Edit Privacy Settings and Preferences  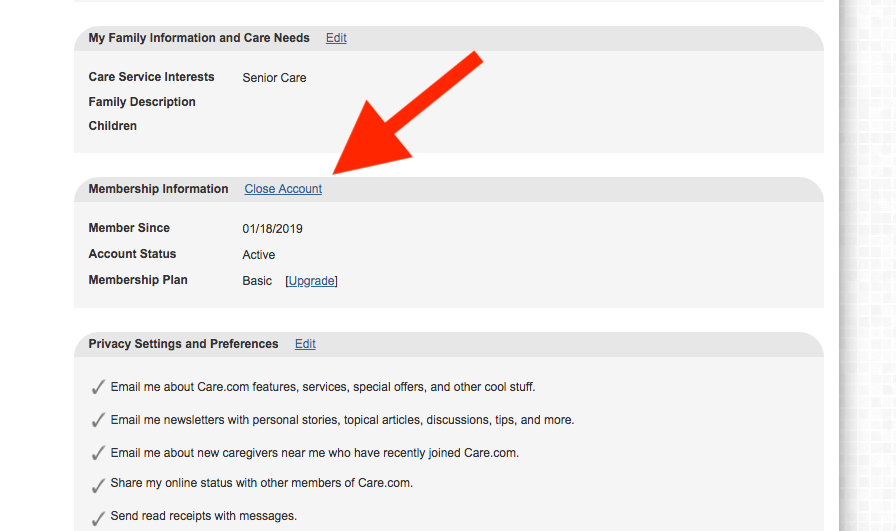coord(305,344)
